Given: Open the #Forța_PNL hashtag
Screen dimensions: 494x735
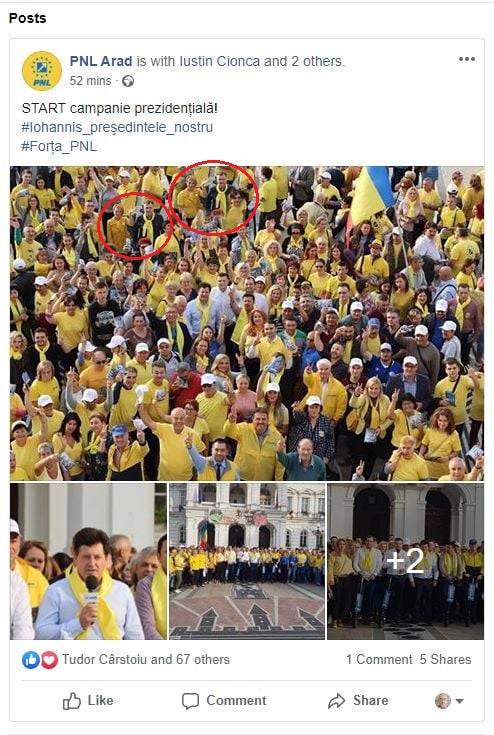Looking at the screenshot, I should click(x=59, y=147).
